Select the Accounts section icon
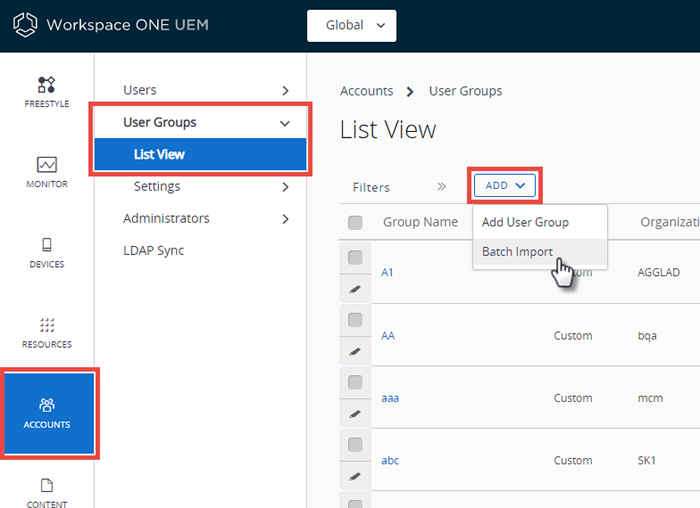 pos(47,405)
